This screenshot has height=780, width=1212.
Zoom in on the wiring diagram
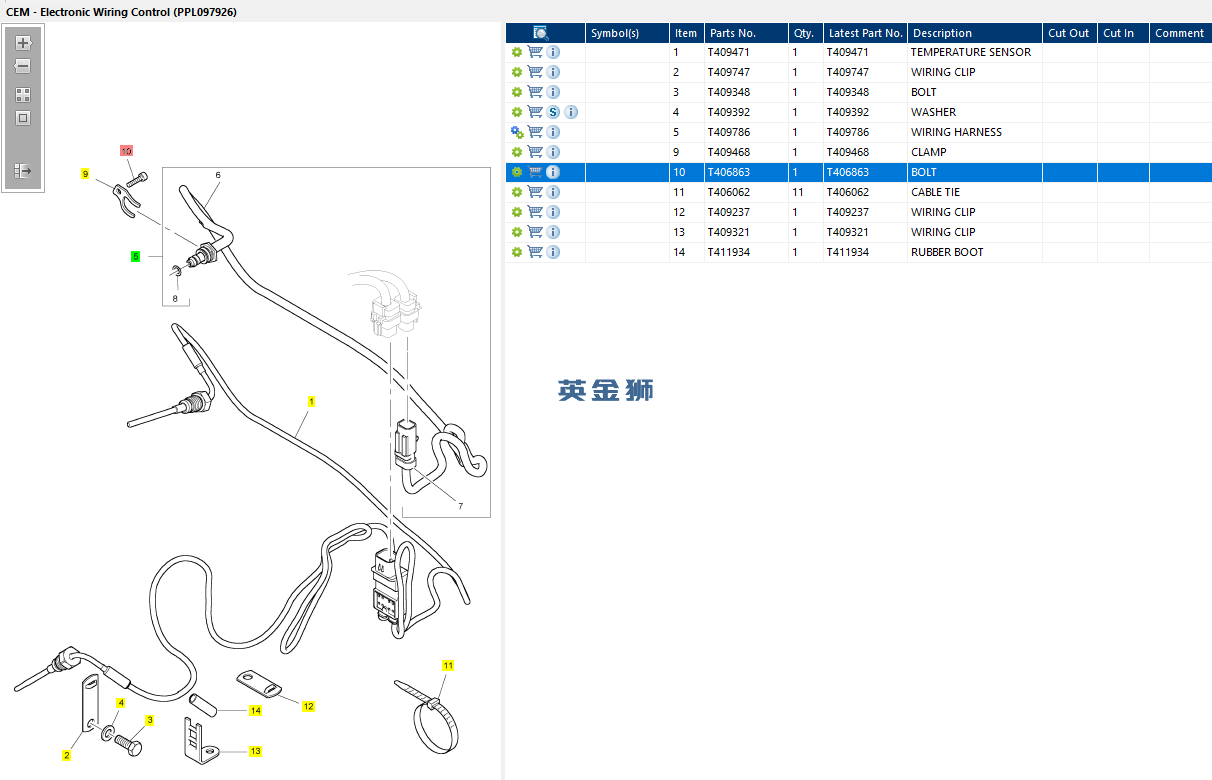click(23, 43)
